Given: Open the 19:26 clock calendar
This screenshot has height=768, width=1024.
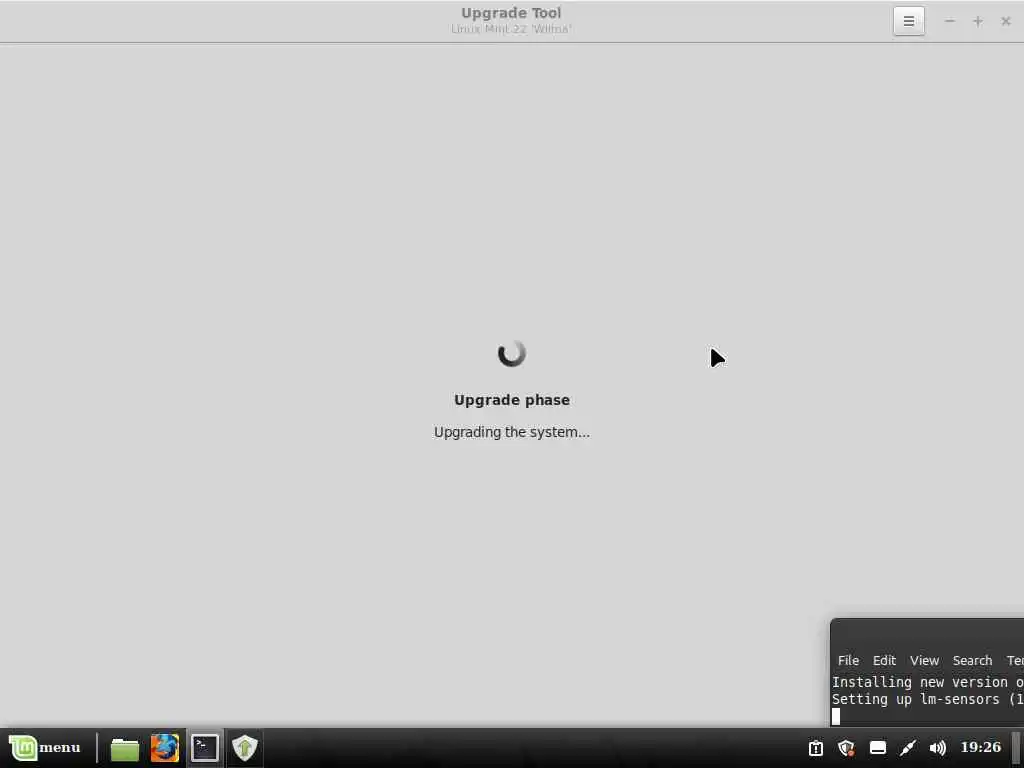Looking at the screenshot, I should pyautogui.click(x=981, y=747).
